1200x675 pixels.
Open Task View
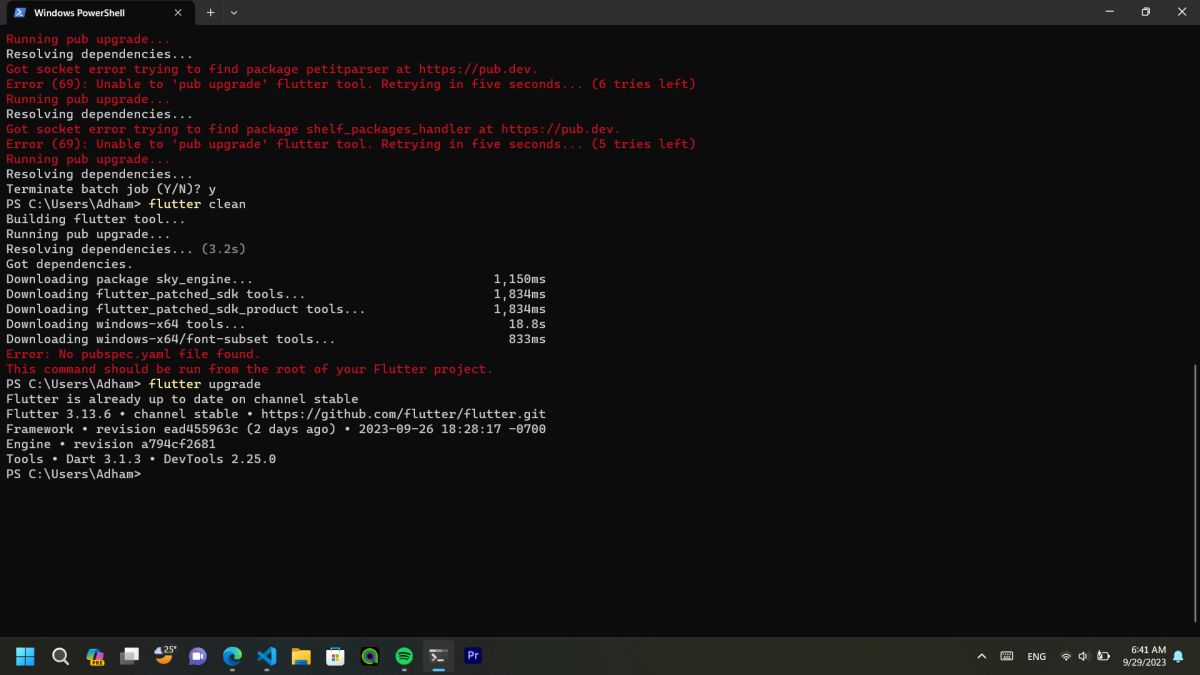click(x=129, y=656)
